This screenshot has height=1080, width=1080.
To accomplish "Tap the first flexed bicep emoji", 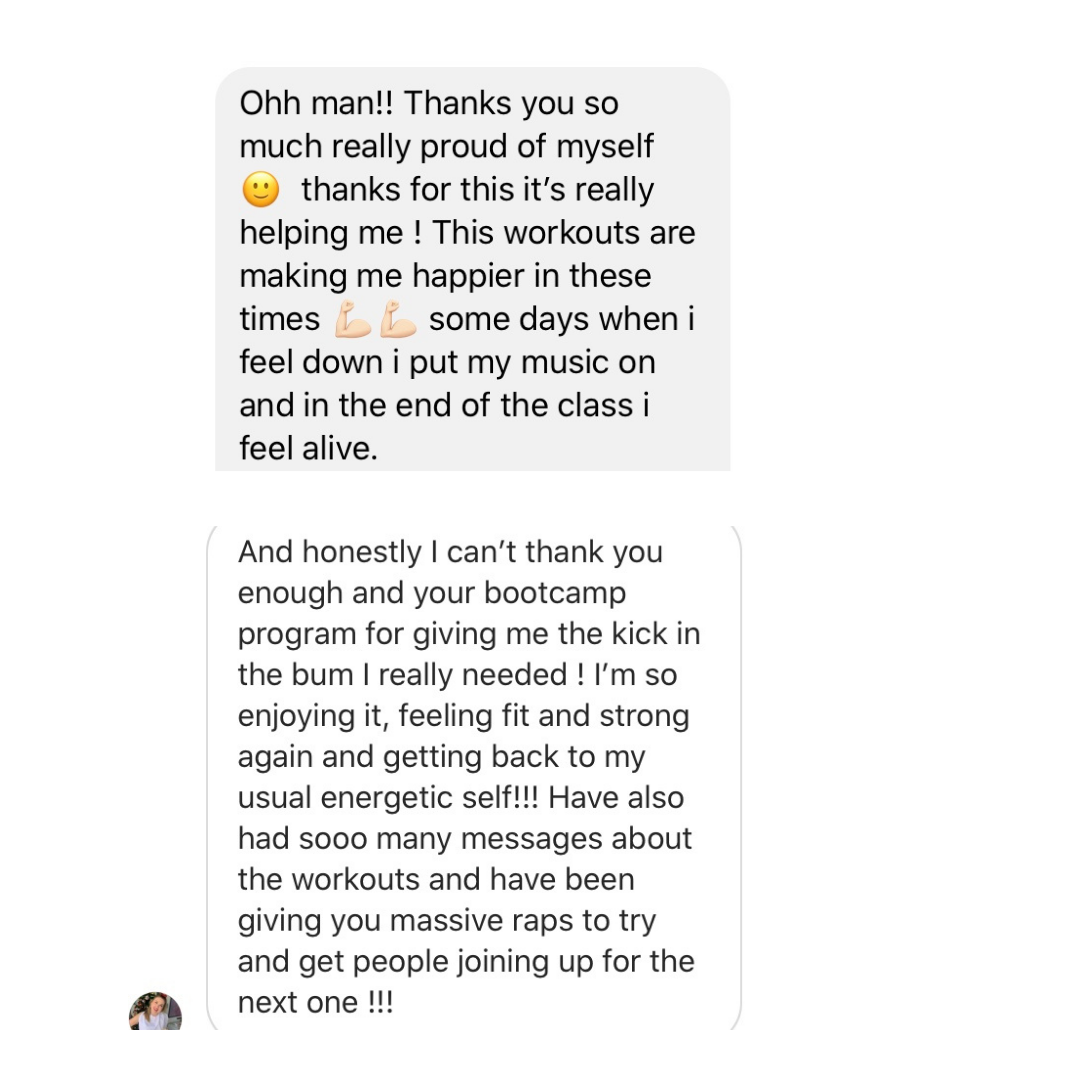I will 353,319.
